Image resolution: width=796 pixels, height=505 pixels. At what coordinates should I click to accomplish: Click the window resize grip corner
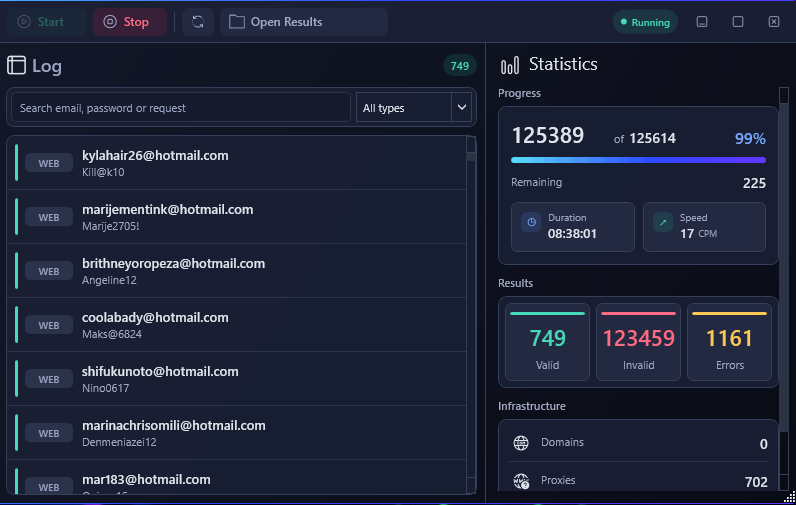click(x=789, y=498)
